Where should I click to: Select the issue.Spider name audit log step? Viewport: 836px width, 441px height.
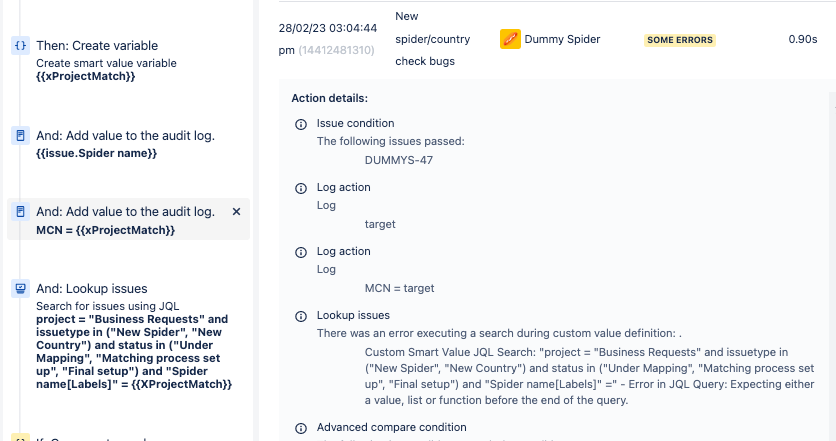coord(128,144)
